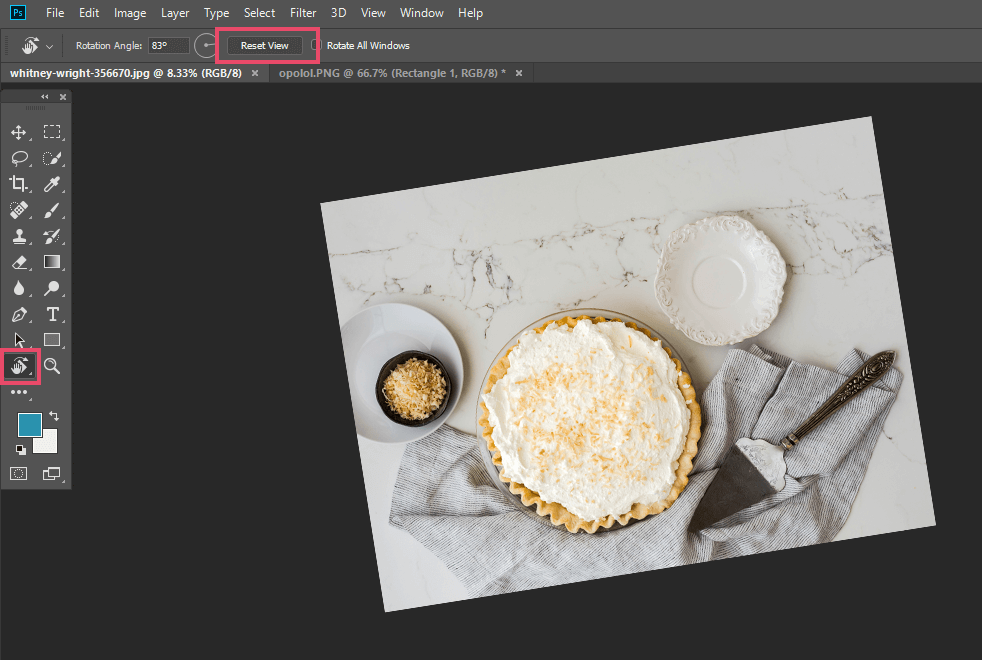Select the Move tool
982x660 pixels.
pyautogui.click(x=19, y=132)
